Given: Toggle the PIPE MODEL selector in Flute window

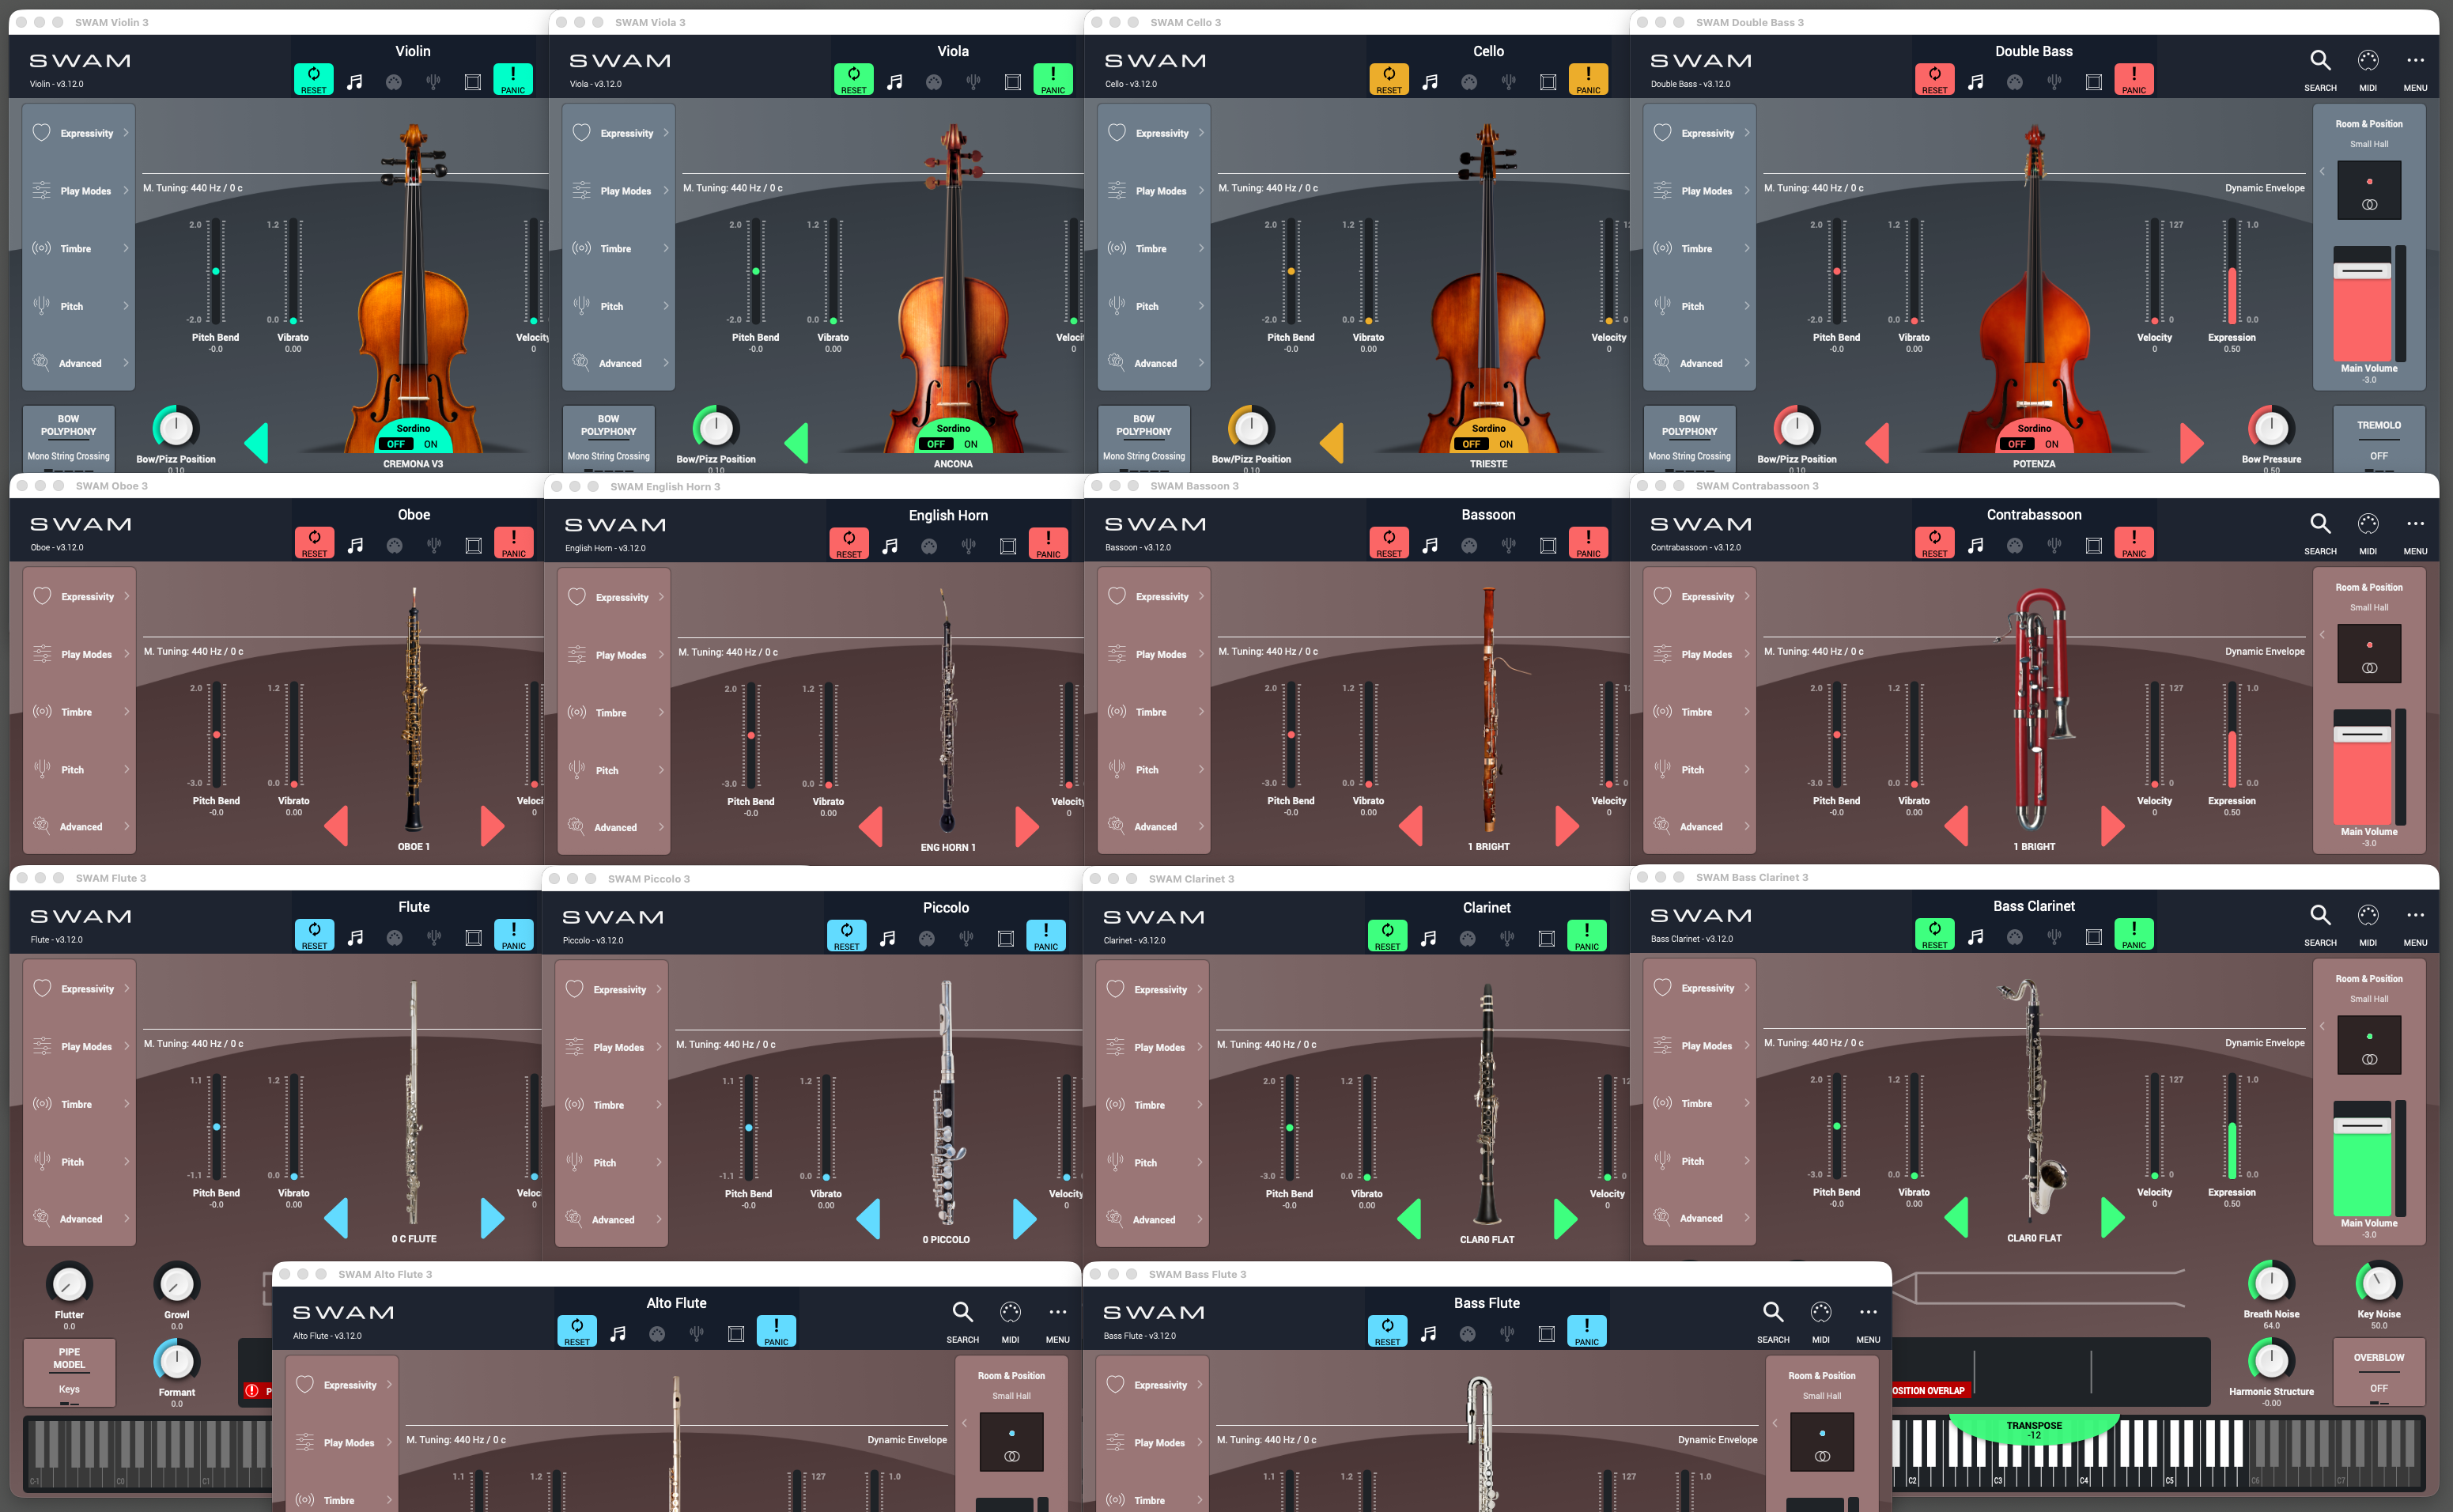Looking at the screenshot, I should [x=69, y=1372].
